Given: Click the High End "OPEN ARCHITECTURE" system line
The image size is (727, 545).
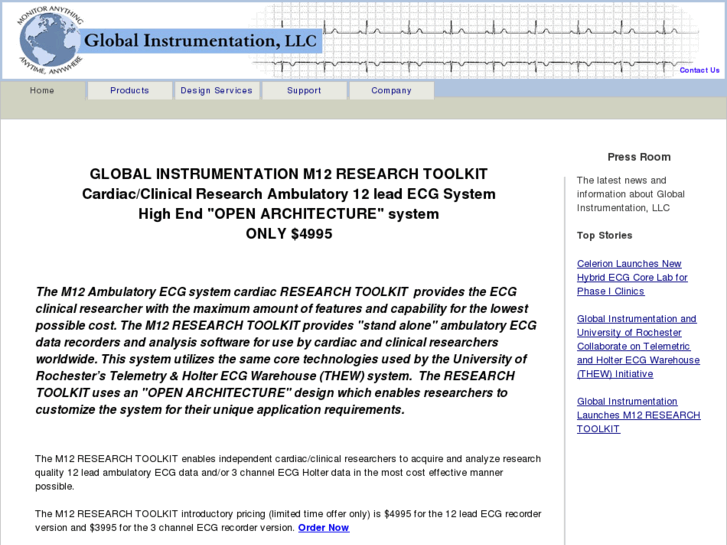Looking at the screenshot, I should point(288,214).
